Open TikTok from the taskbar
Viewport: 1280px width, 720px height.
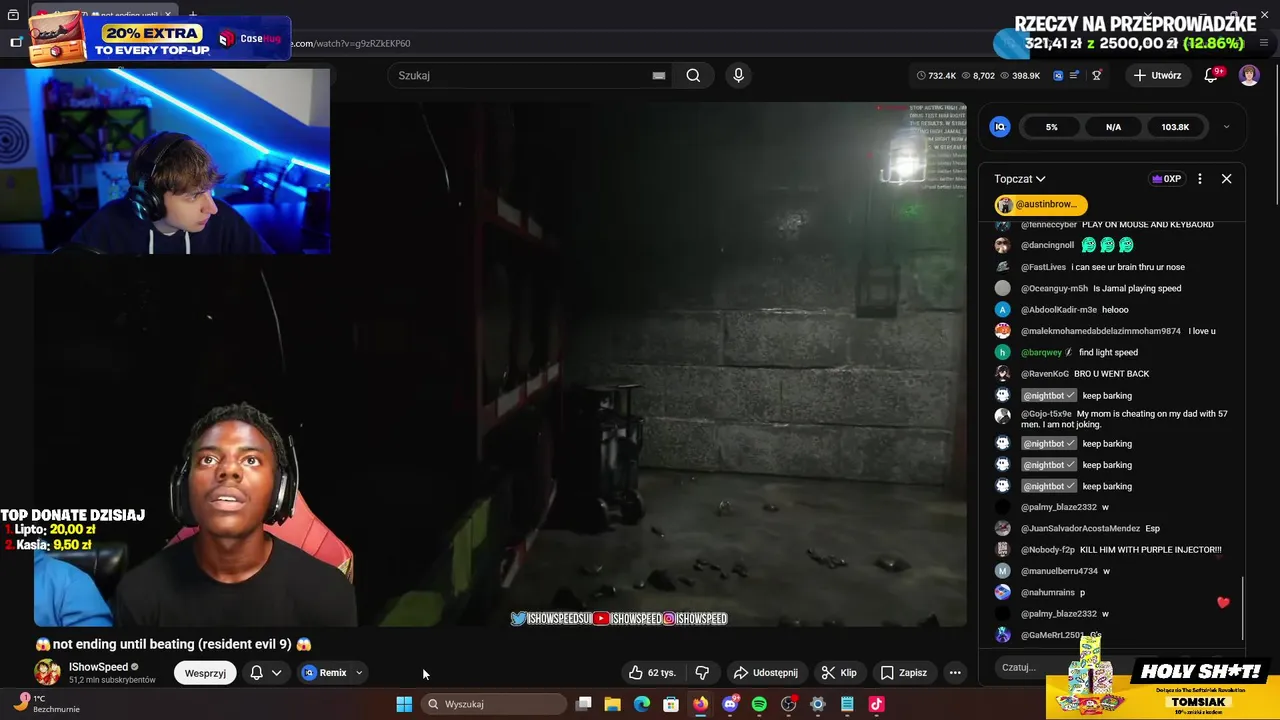(876, 704)
